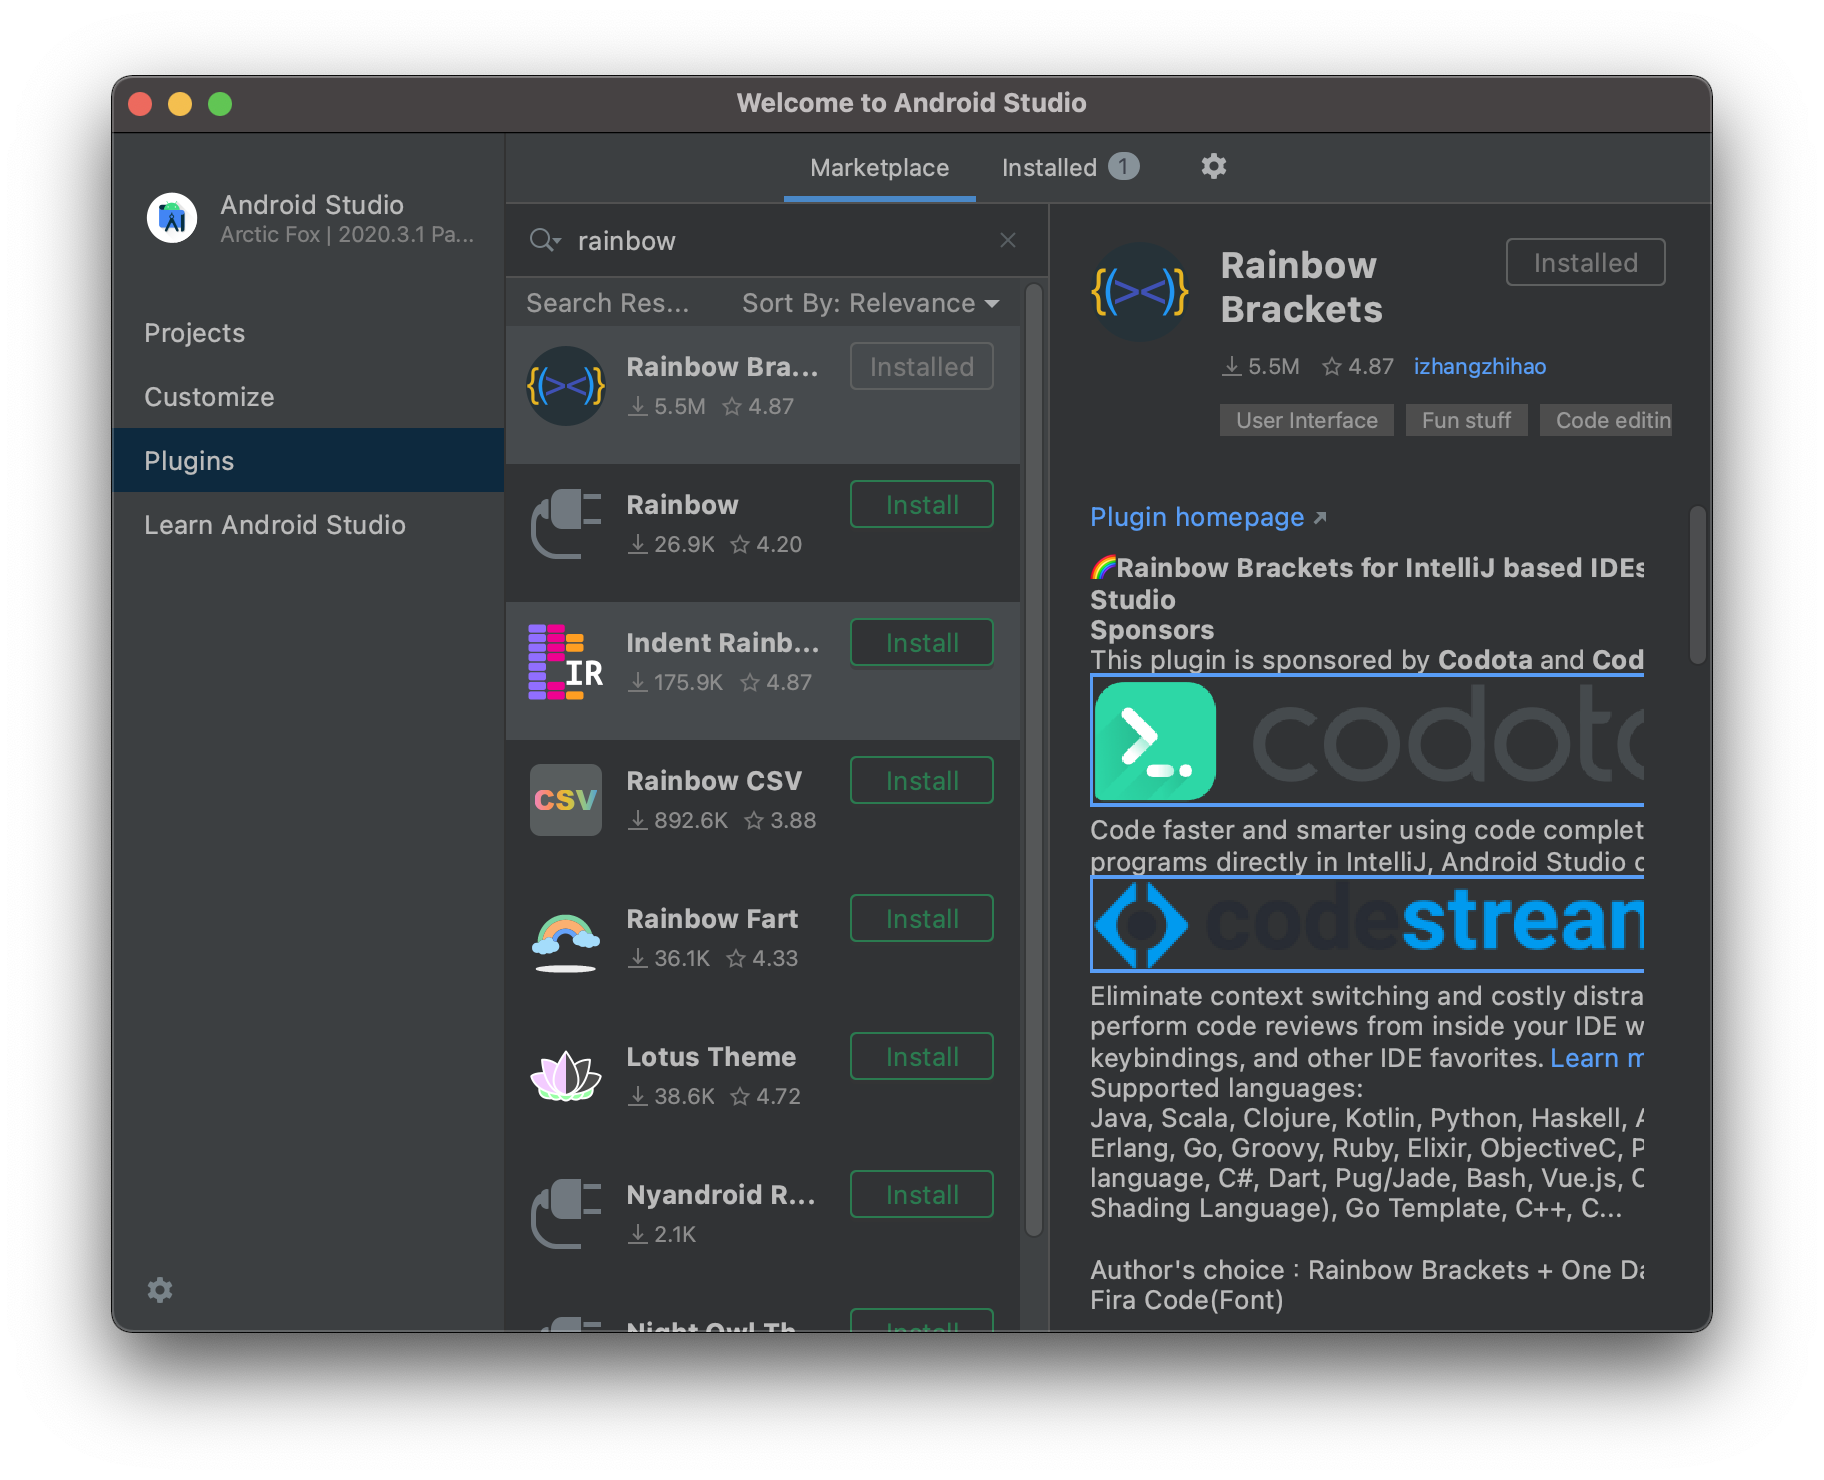Click the User Interface tag

[1307, 420]
